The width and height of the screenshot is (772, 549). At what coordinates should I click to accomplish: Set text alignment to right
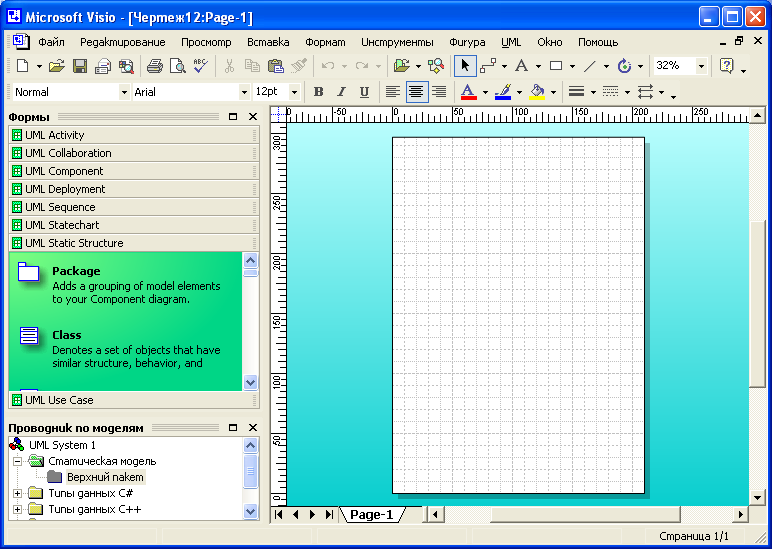(439, 92)
